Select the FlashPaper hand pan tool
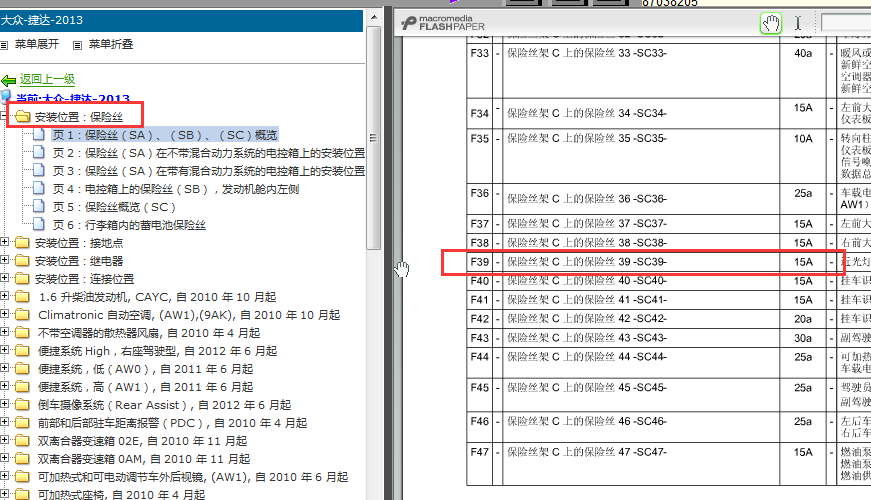The image size is (871, 500). (771, 23)
